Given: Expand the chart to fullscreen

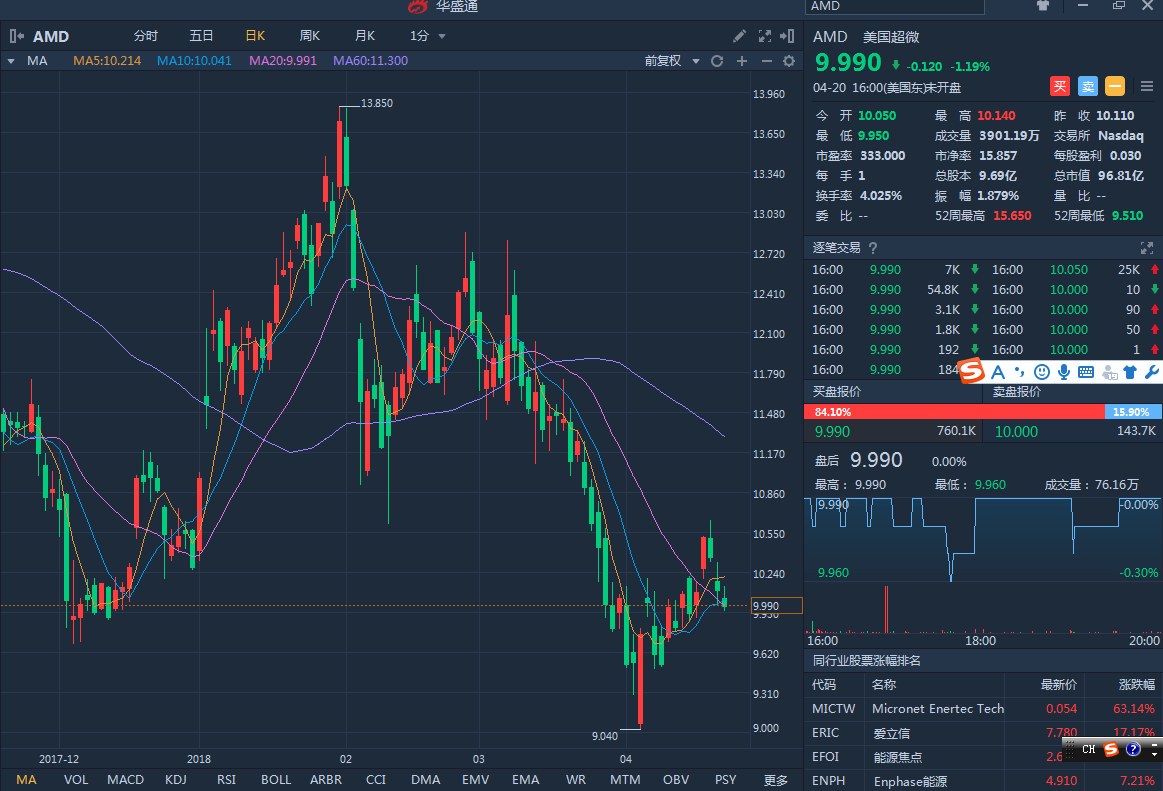Looking at the screenshot, I should pyautogui.click(x=764, y=36).
